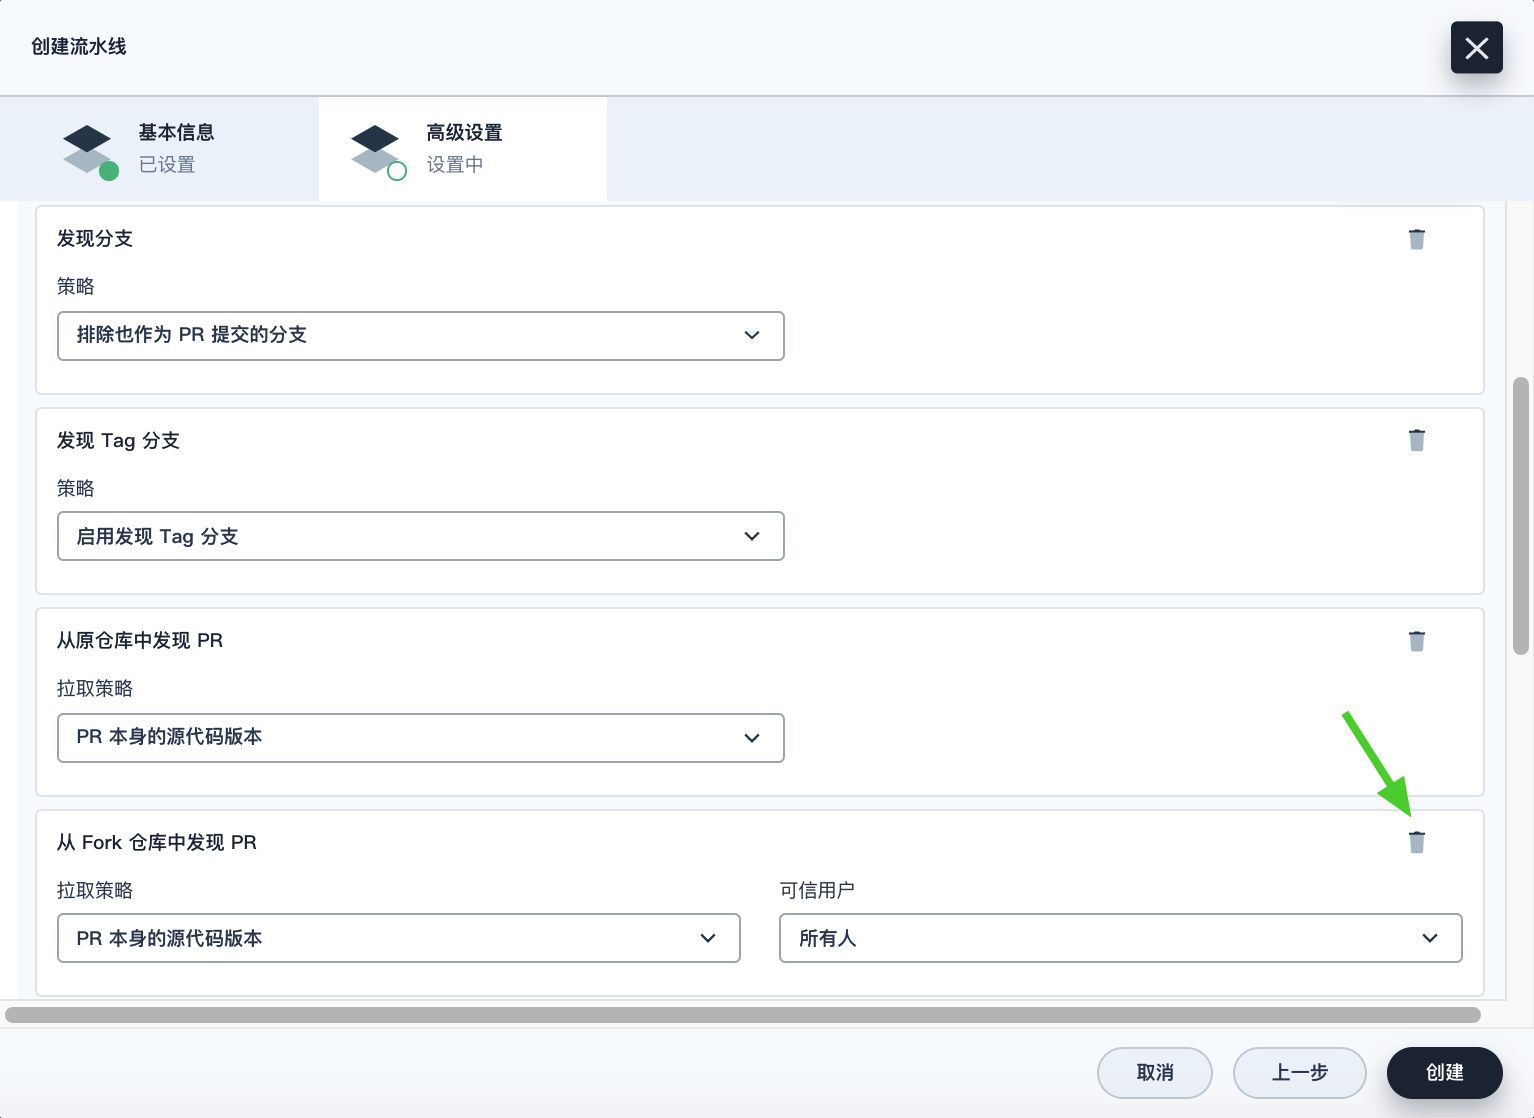Click the 设置中 status text

coord(455,165)
